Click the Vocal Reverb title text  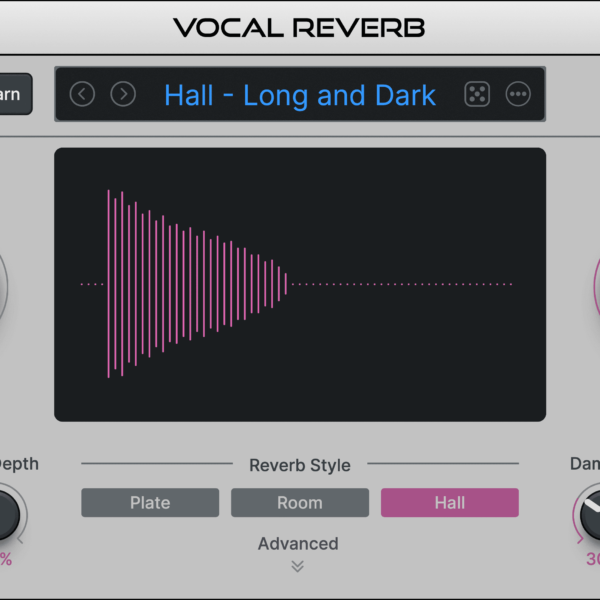point(300,27)
